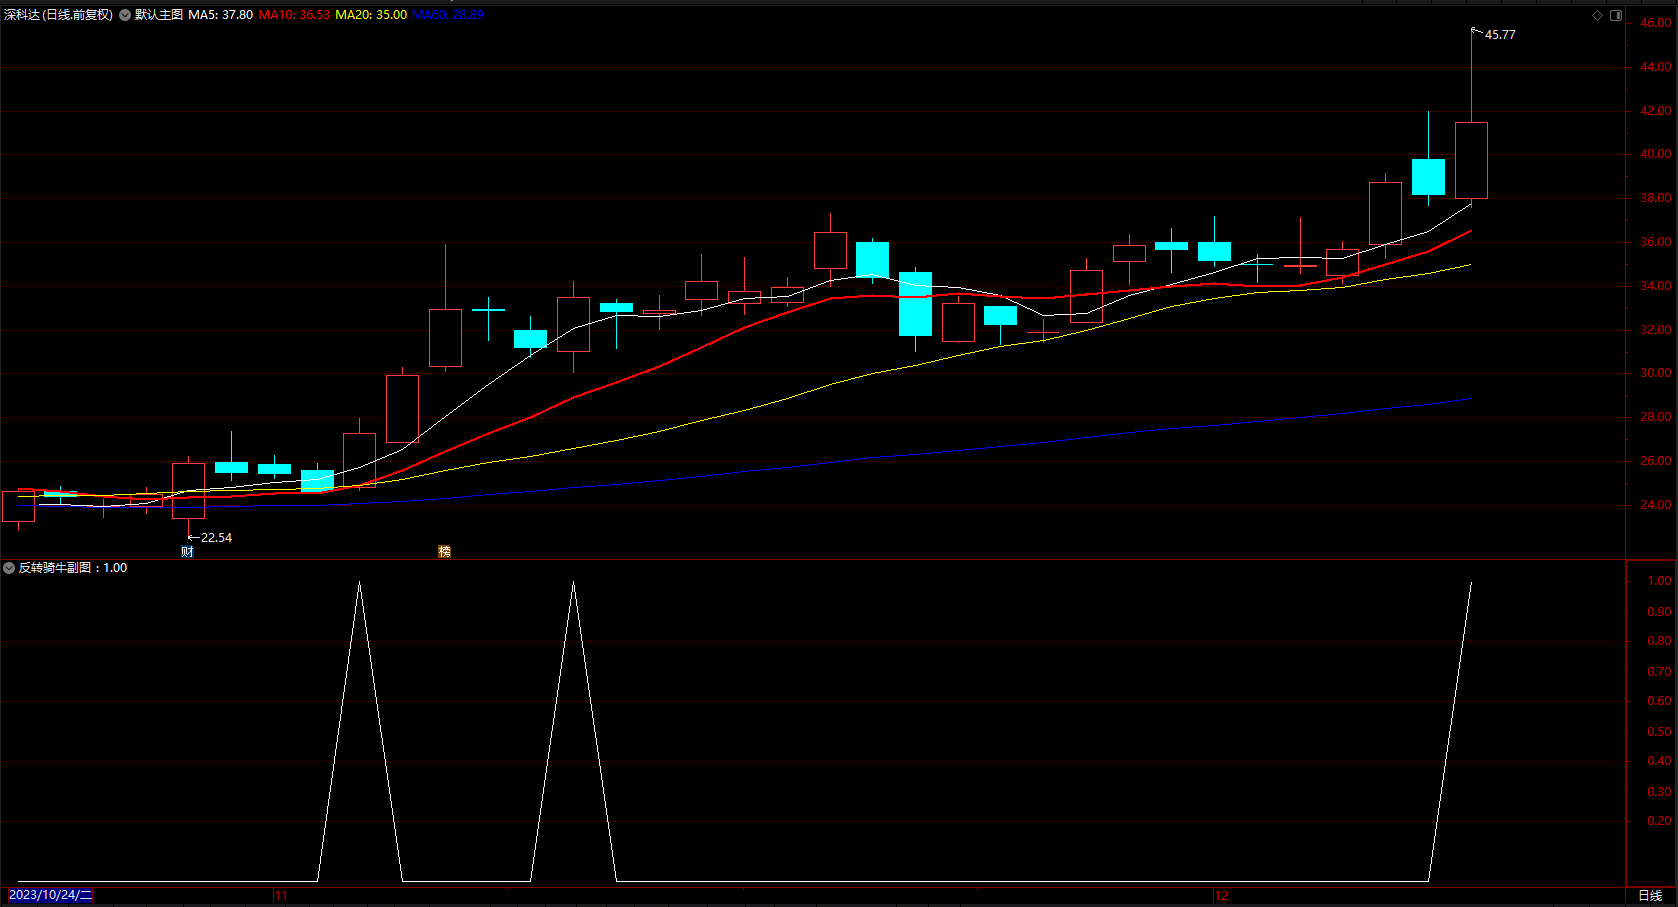Click the month 12 marker on time axis

tap(1221, 896)
